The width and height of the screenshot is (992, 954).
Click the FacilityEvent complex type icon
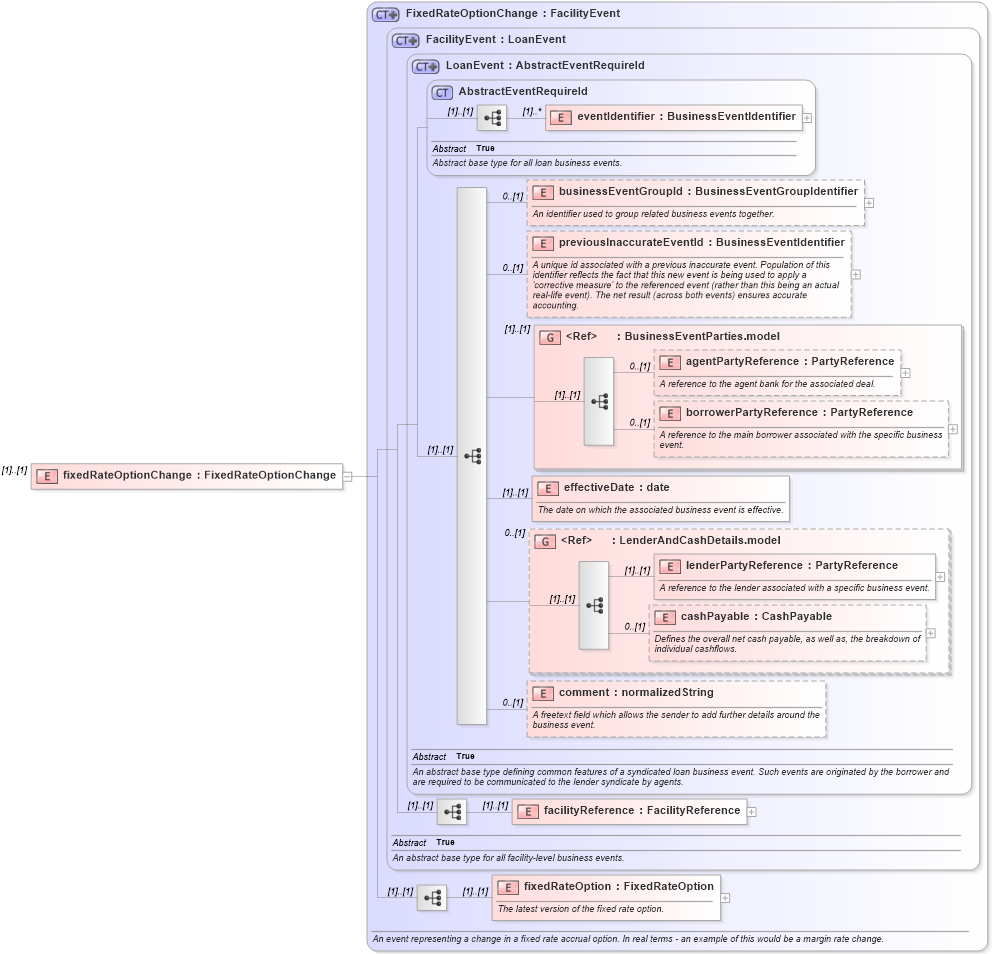point(404,40)
